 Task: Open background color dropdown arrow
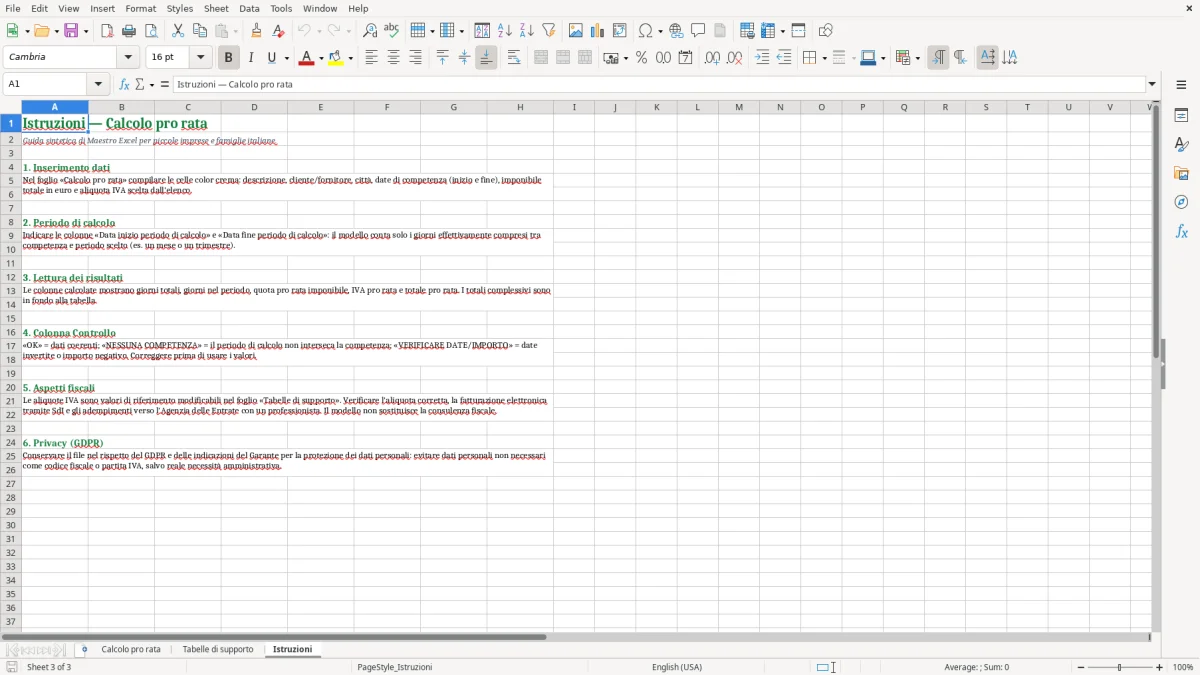[351, 58]
